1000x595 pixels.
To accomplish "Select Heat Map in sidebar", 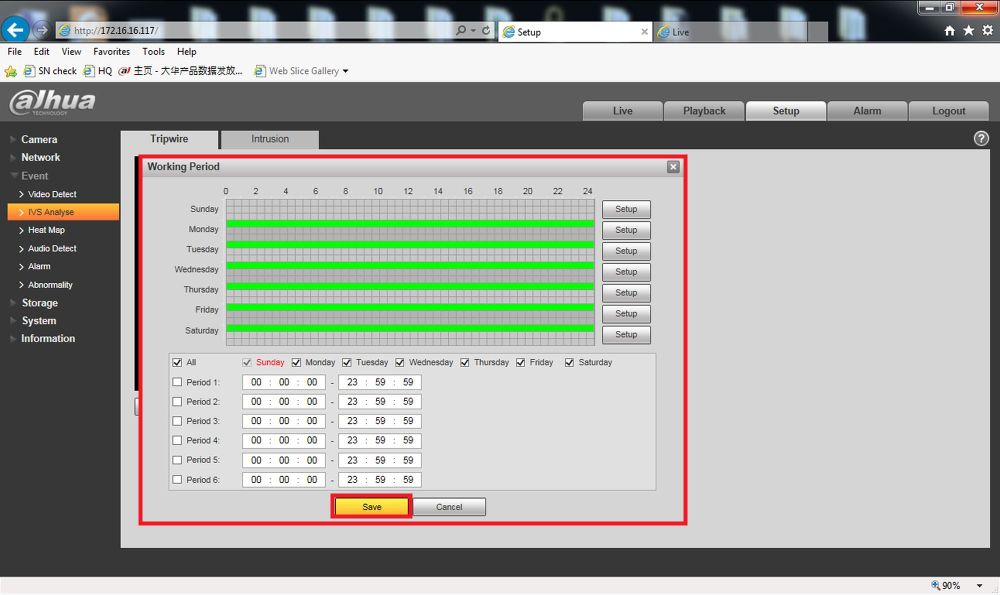I will coord(46,230).
